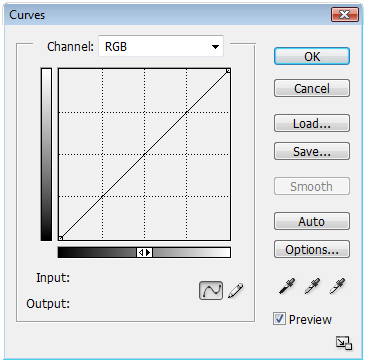
Task: Select the top-right curve endpoint
Action: (228, 70)
